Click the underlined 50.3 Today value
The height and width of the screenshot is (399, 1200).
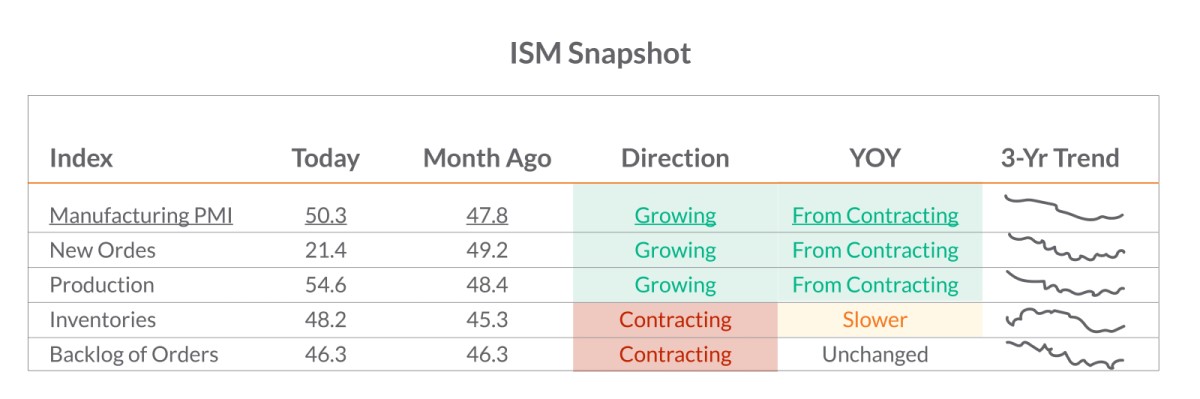click(325, 215)
